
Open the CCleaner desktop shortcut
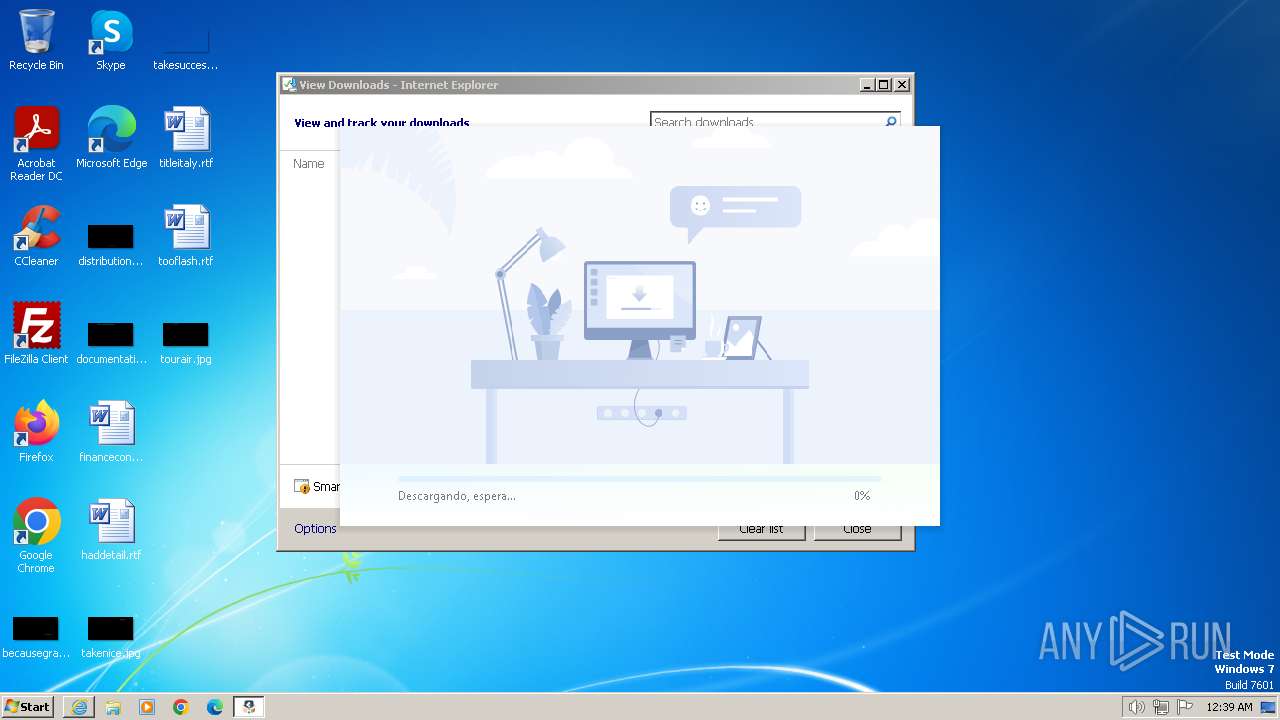pos(36,236)
